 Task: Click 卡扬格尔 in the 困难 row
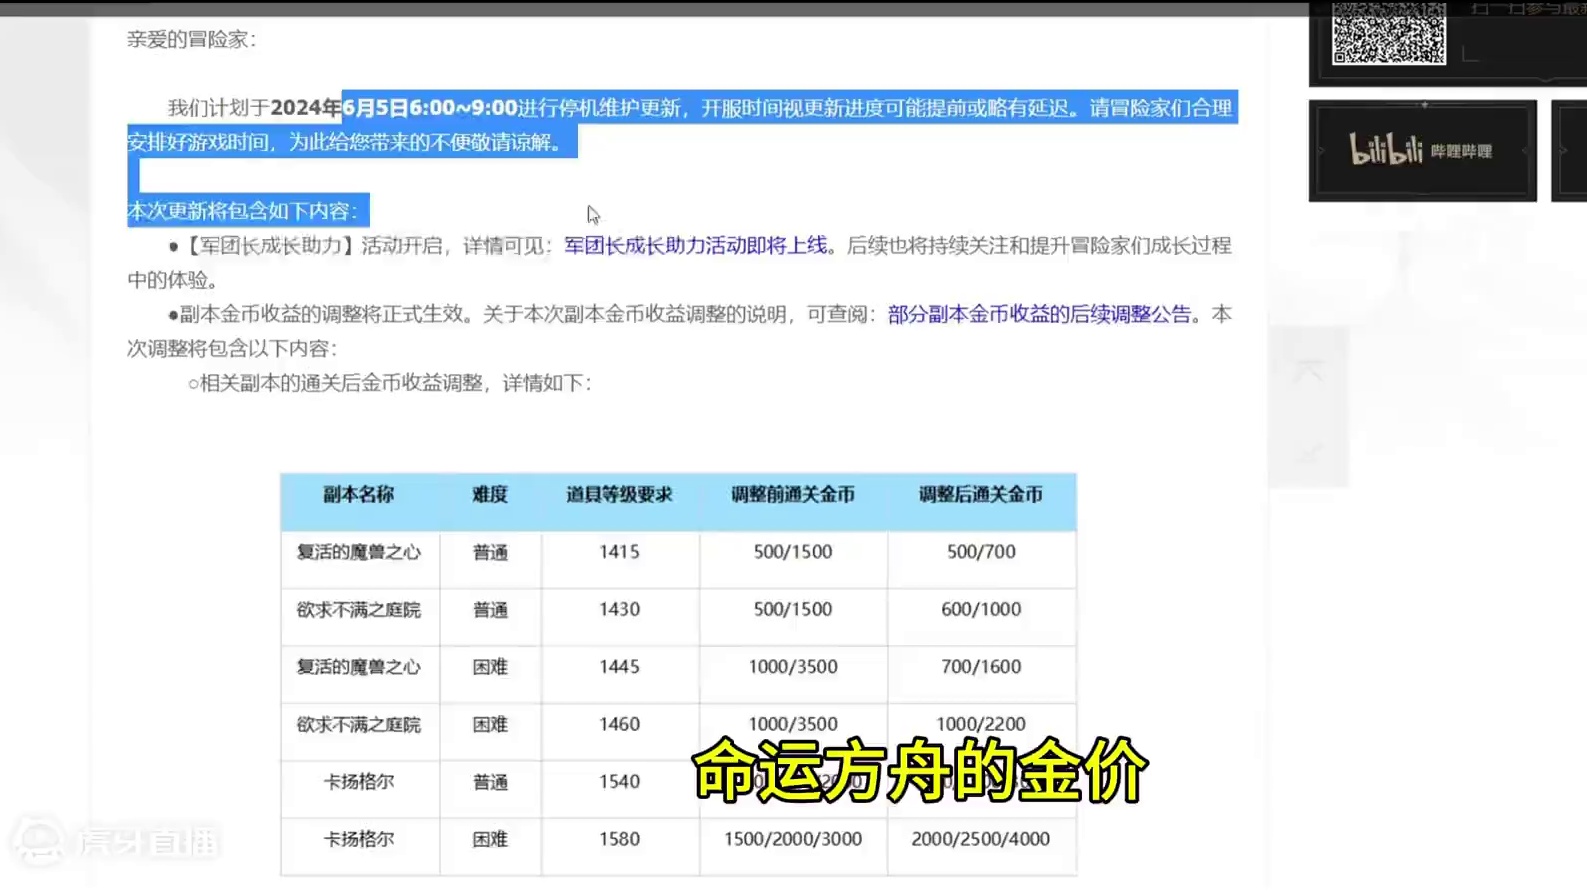tap(359, 839)
